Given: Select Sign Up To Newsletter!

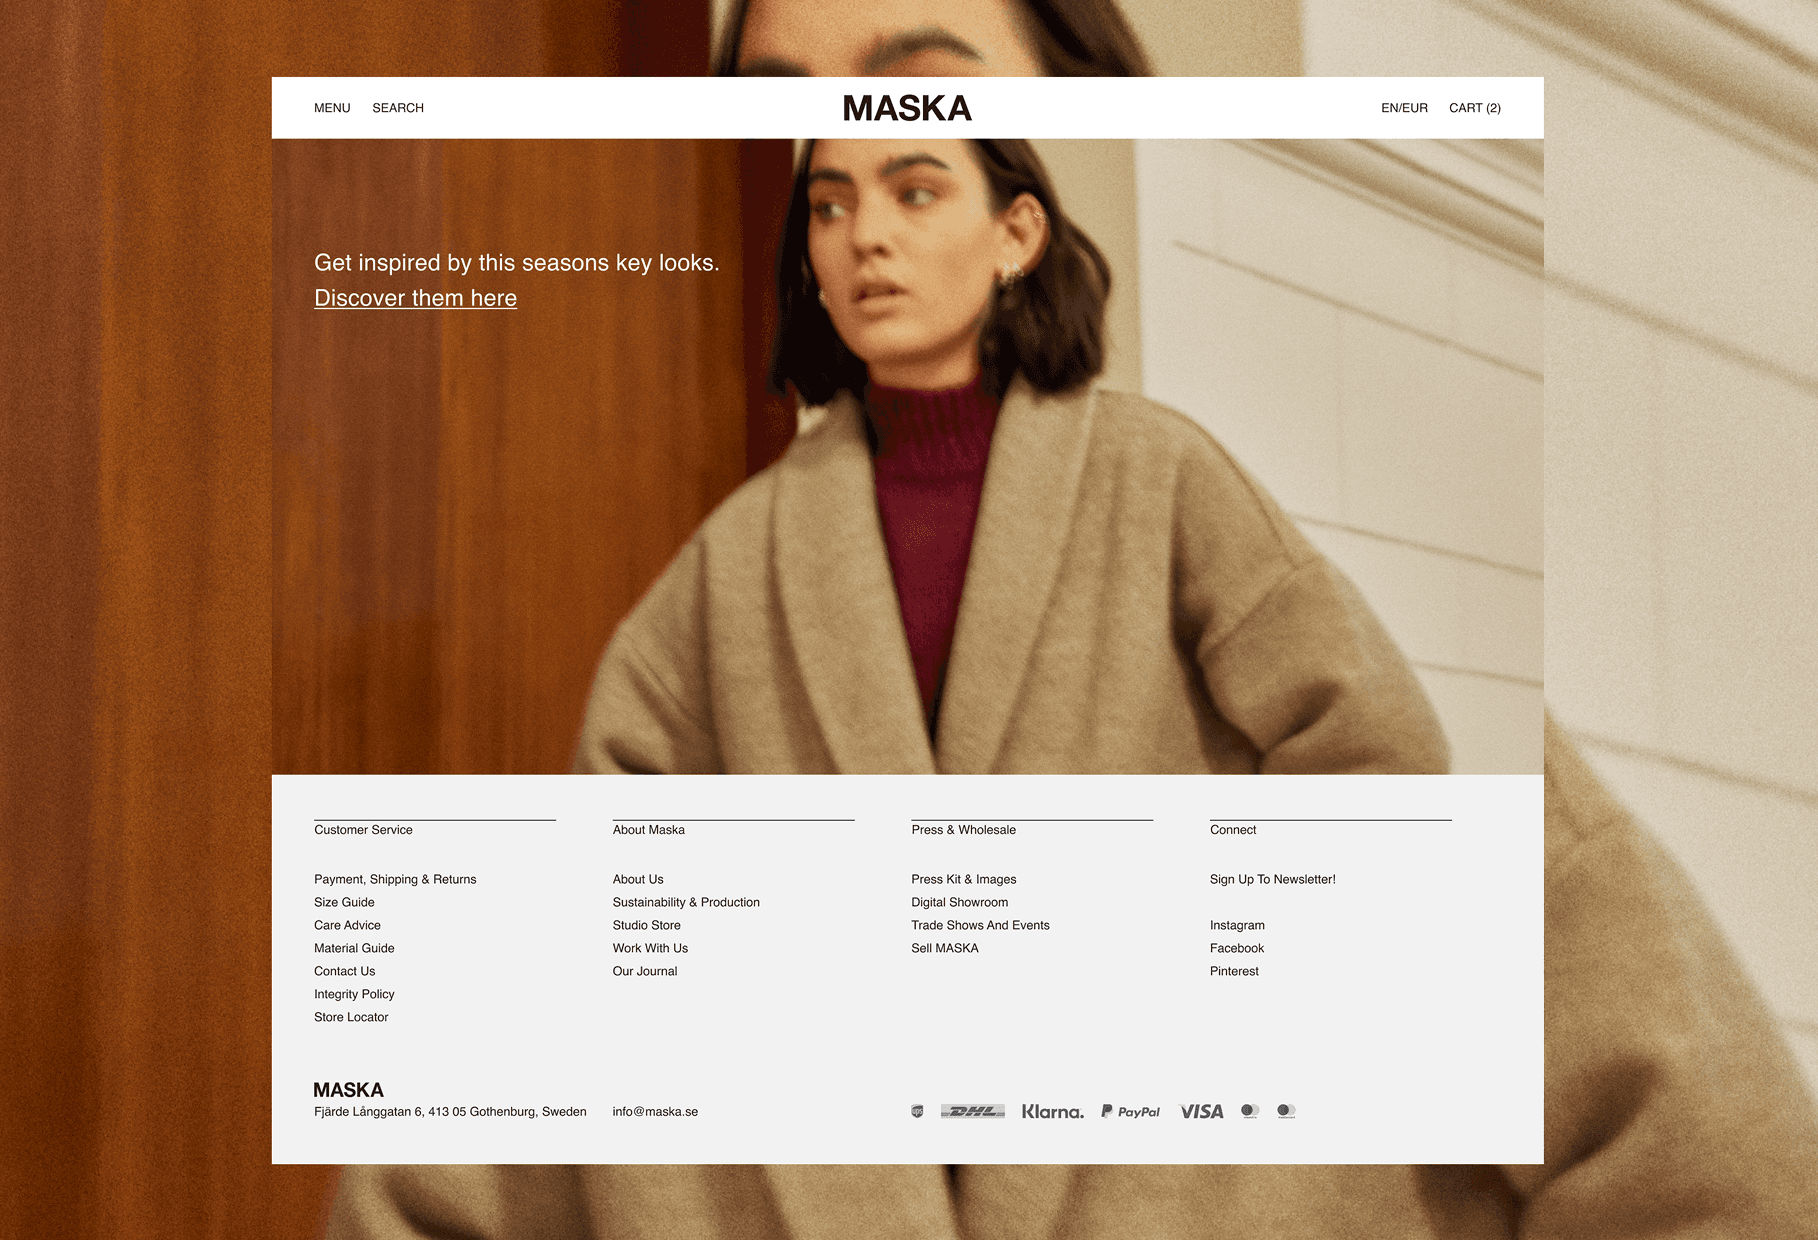Looking at the screenshot, I should click(x=1272, y=879).
